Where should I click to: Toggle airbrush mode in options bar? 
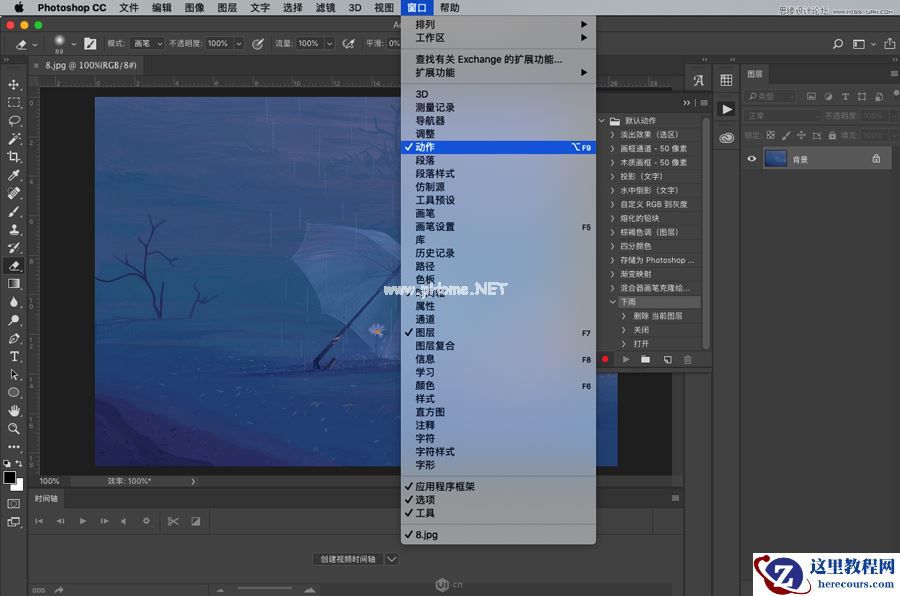pyautogui.click(x=348, y=44)
